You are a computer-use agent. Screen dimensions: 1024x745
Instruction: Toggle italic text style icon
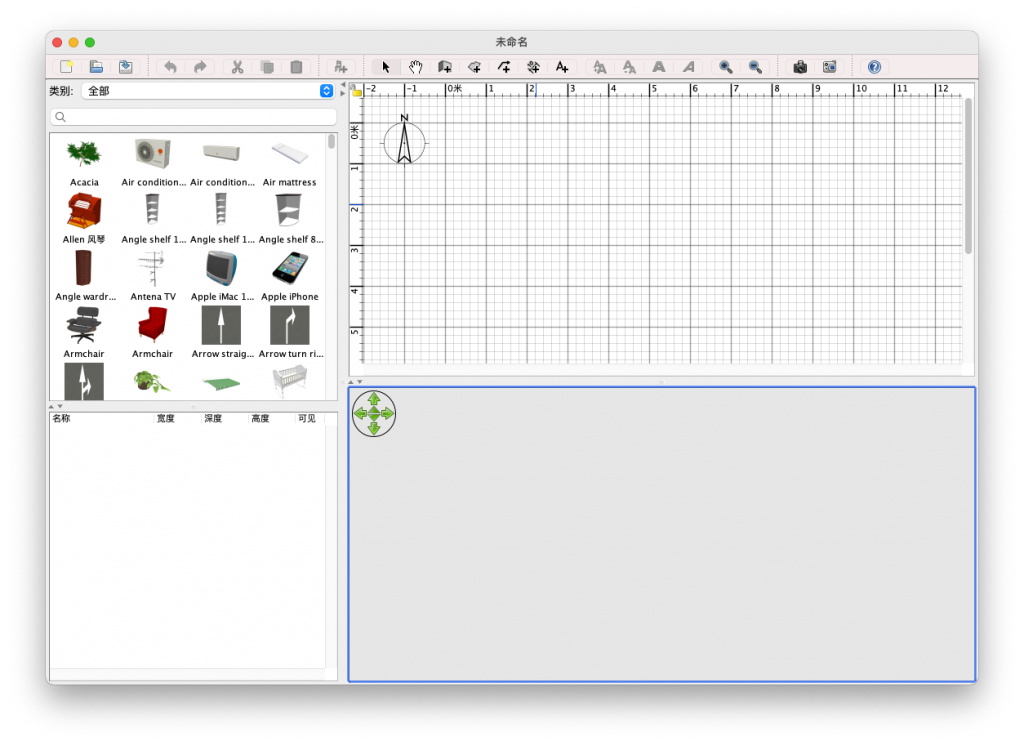click(689, 67)
